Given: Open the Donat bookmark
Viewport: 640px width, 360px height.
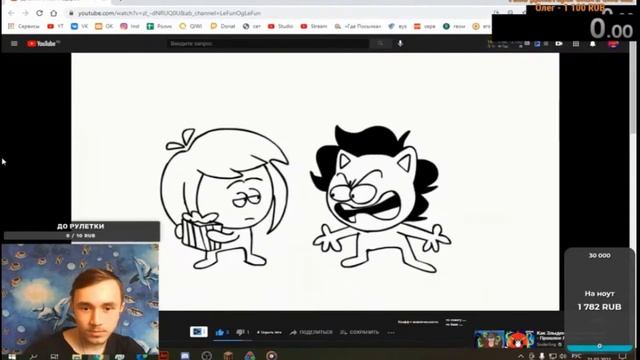Looking at the screenshot, I should (x=222, y=26).
